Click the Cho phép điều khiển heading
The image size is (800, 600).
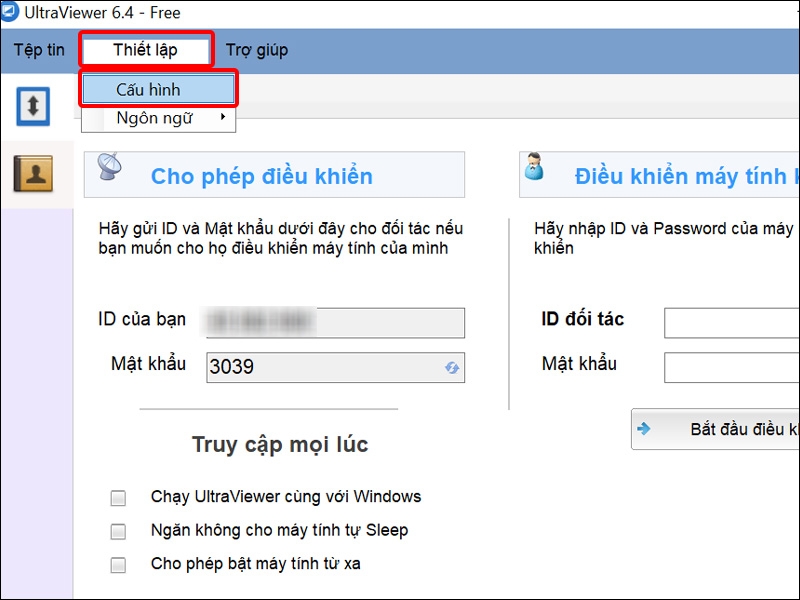262,176
